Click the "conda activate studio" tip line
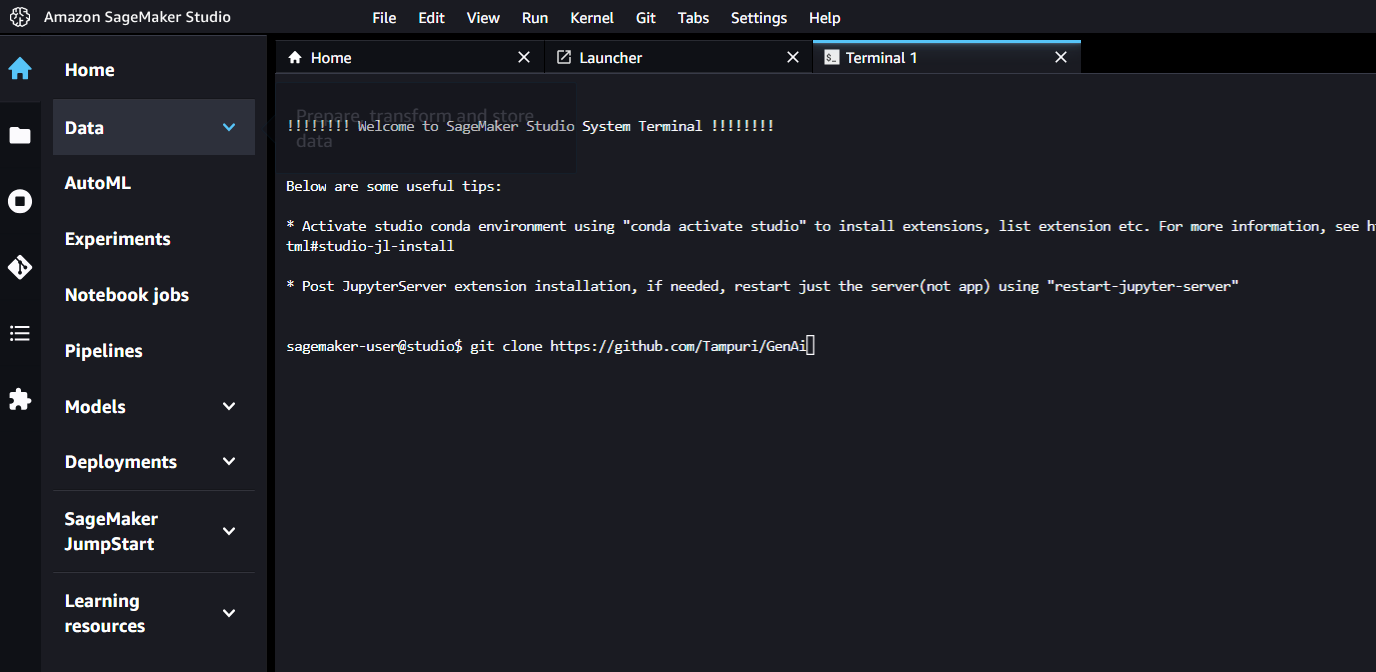The image size is (1376, 672). tap(830, 226)
